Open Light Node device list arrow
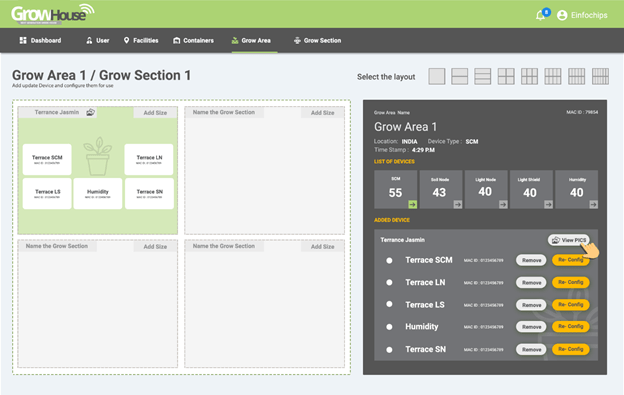 503,204
